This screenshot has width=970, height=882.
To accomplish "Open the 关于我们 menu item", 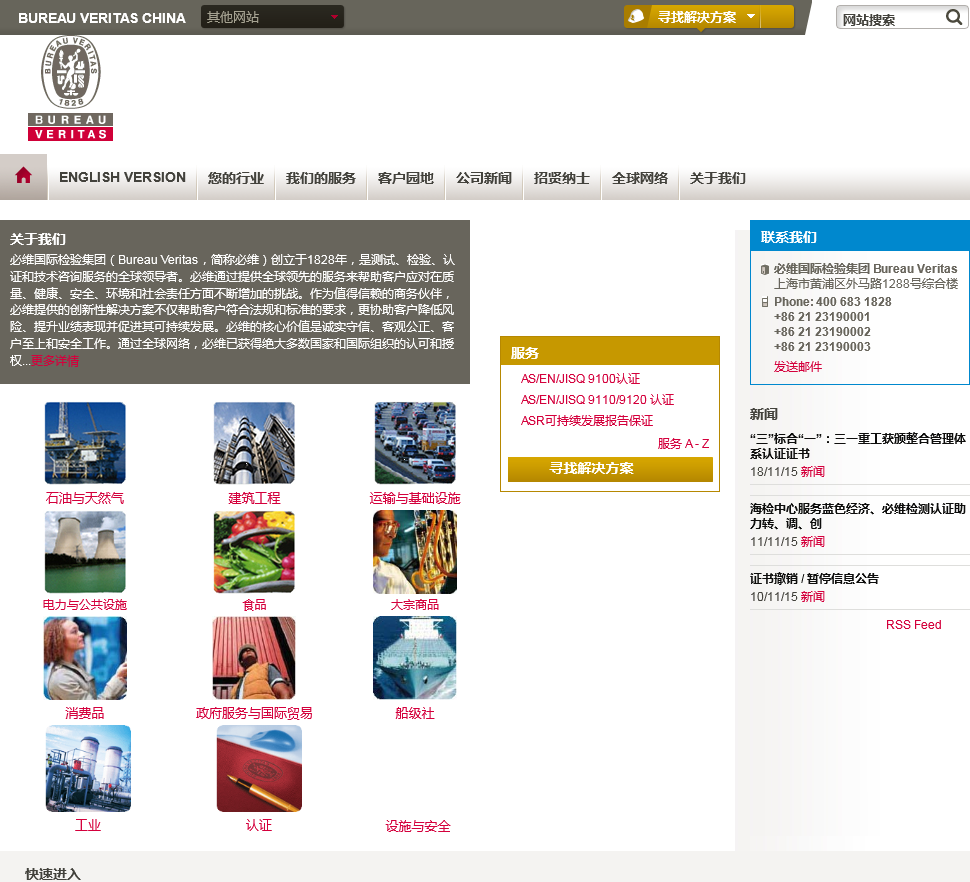I will 718,178.
